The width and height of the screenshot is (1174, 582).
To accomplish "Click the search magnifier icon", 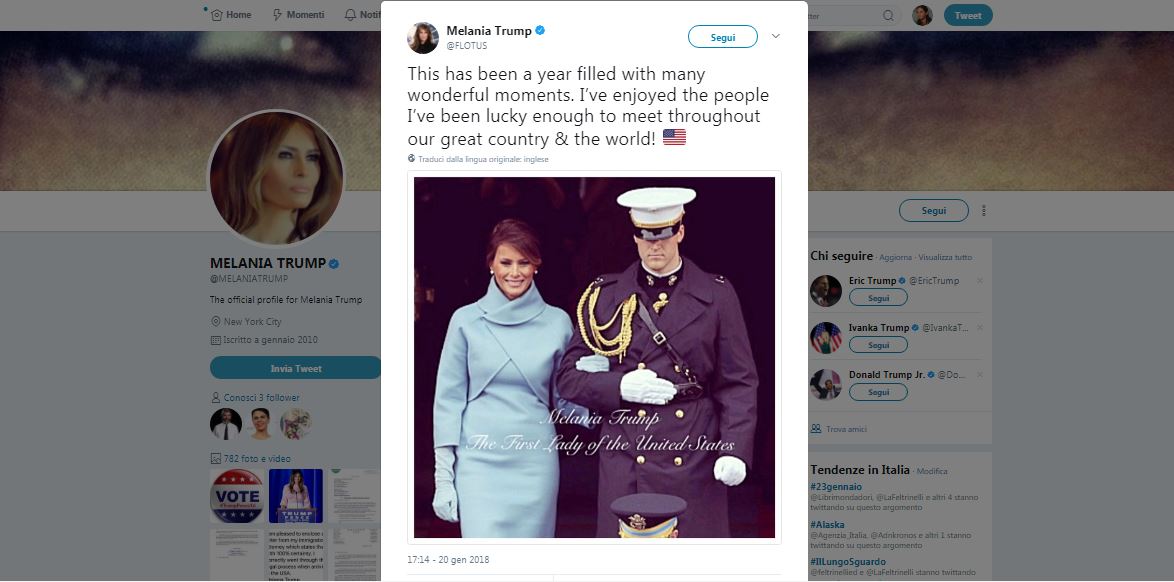I will click(888, 16).
